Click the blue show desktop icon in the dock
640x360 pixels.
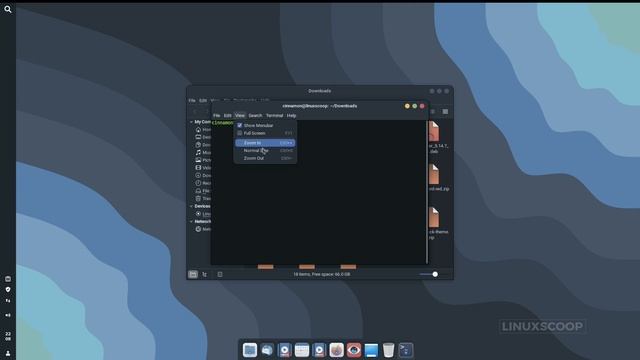coord(371,350)
